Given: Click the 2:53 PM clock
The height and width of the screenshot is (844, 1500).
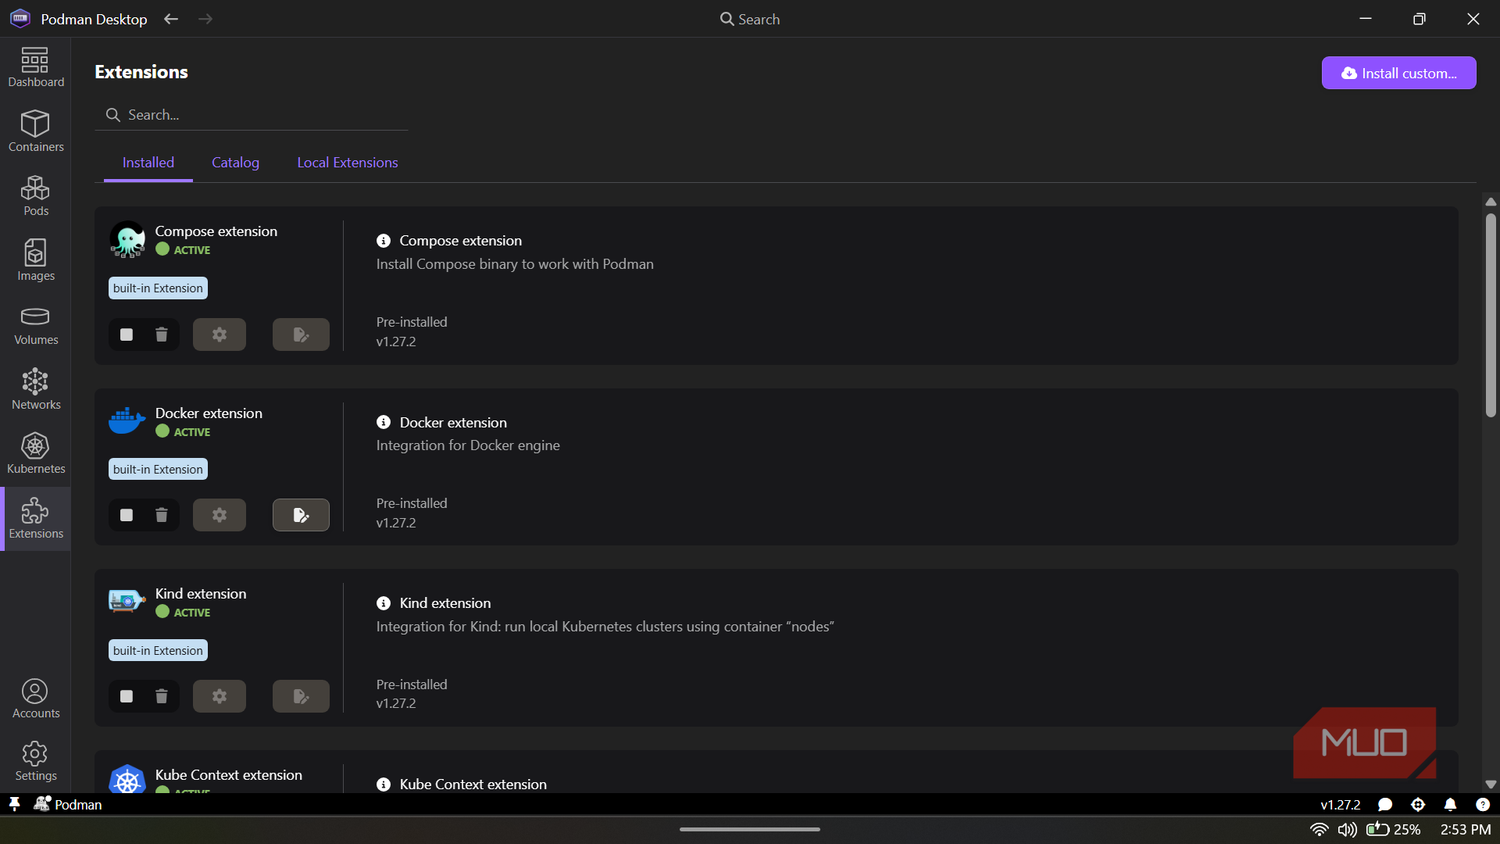Looking at the screenshot, I should pos(1465,829).
